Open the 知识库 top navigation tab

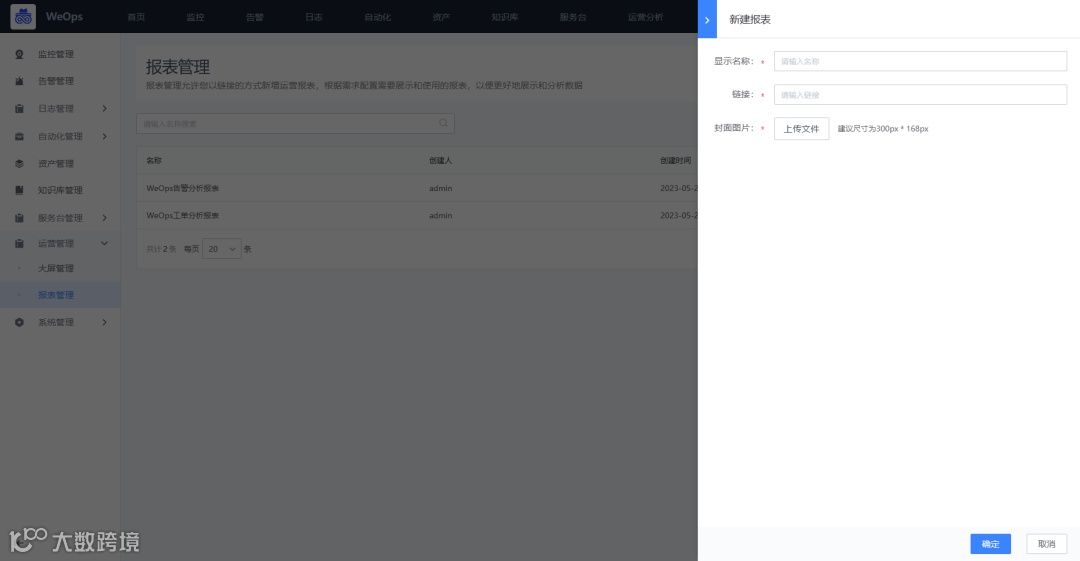(505, 17)
